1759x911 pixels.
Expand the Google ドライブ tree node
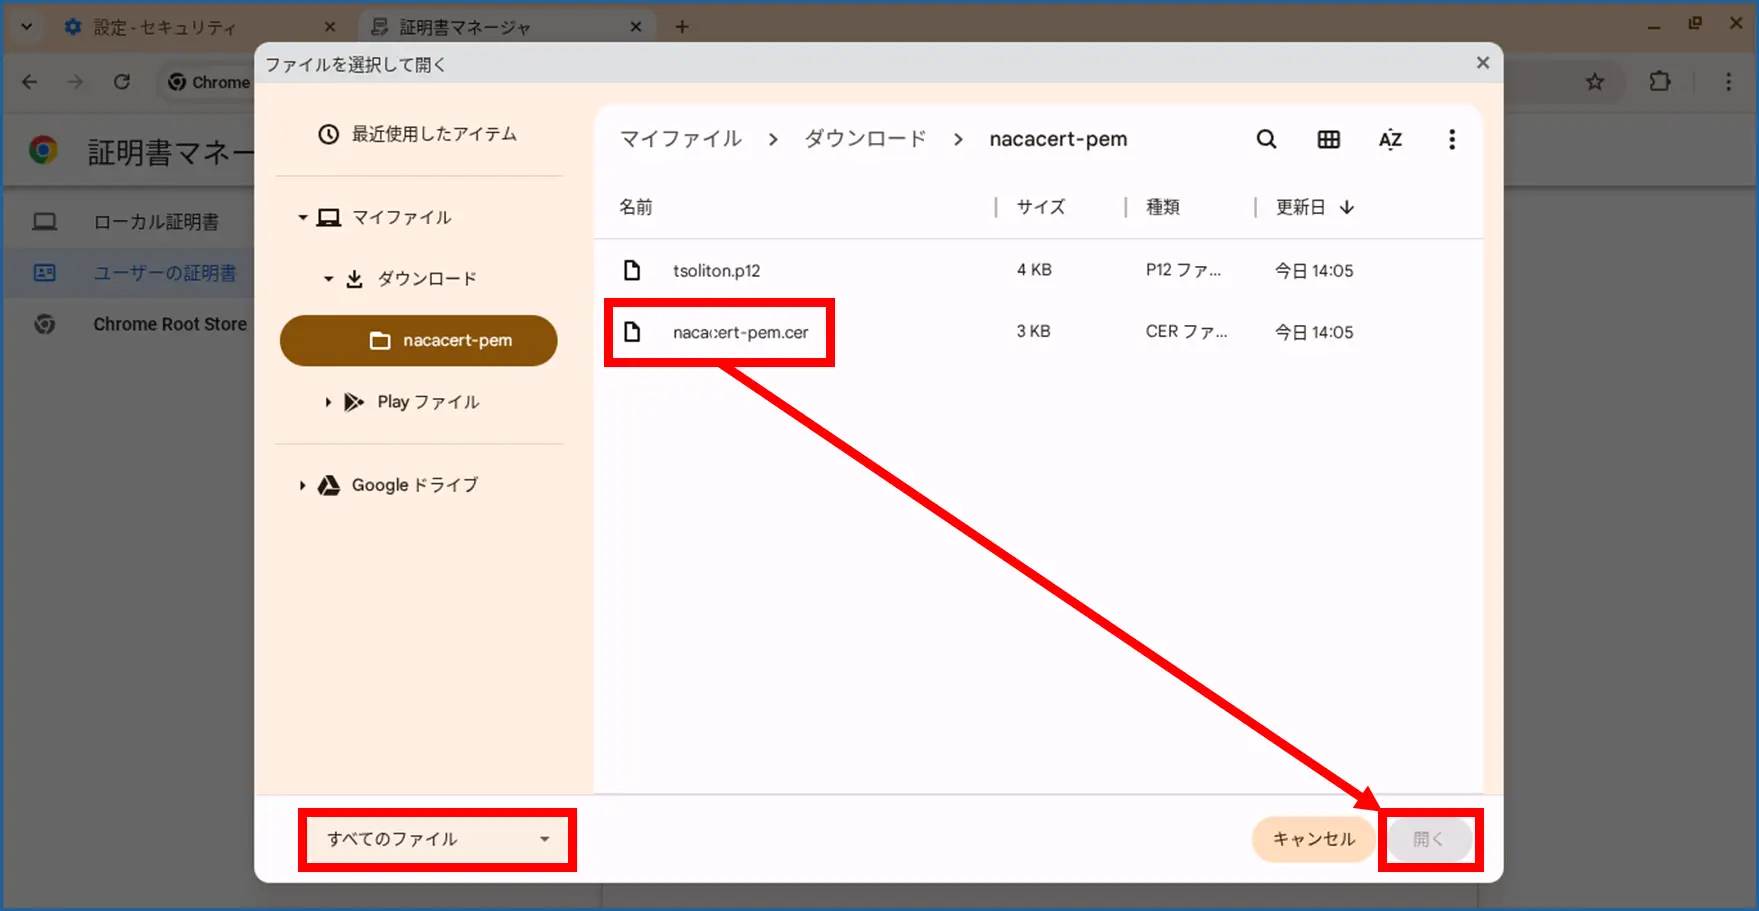302,485
